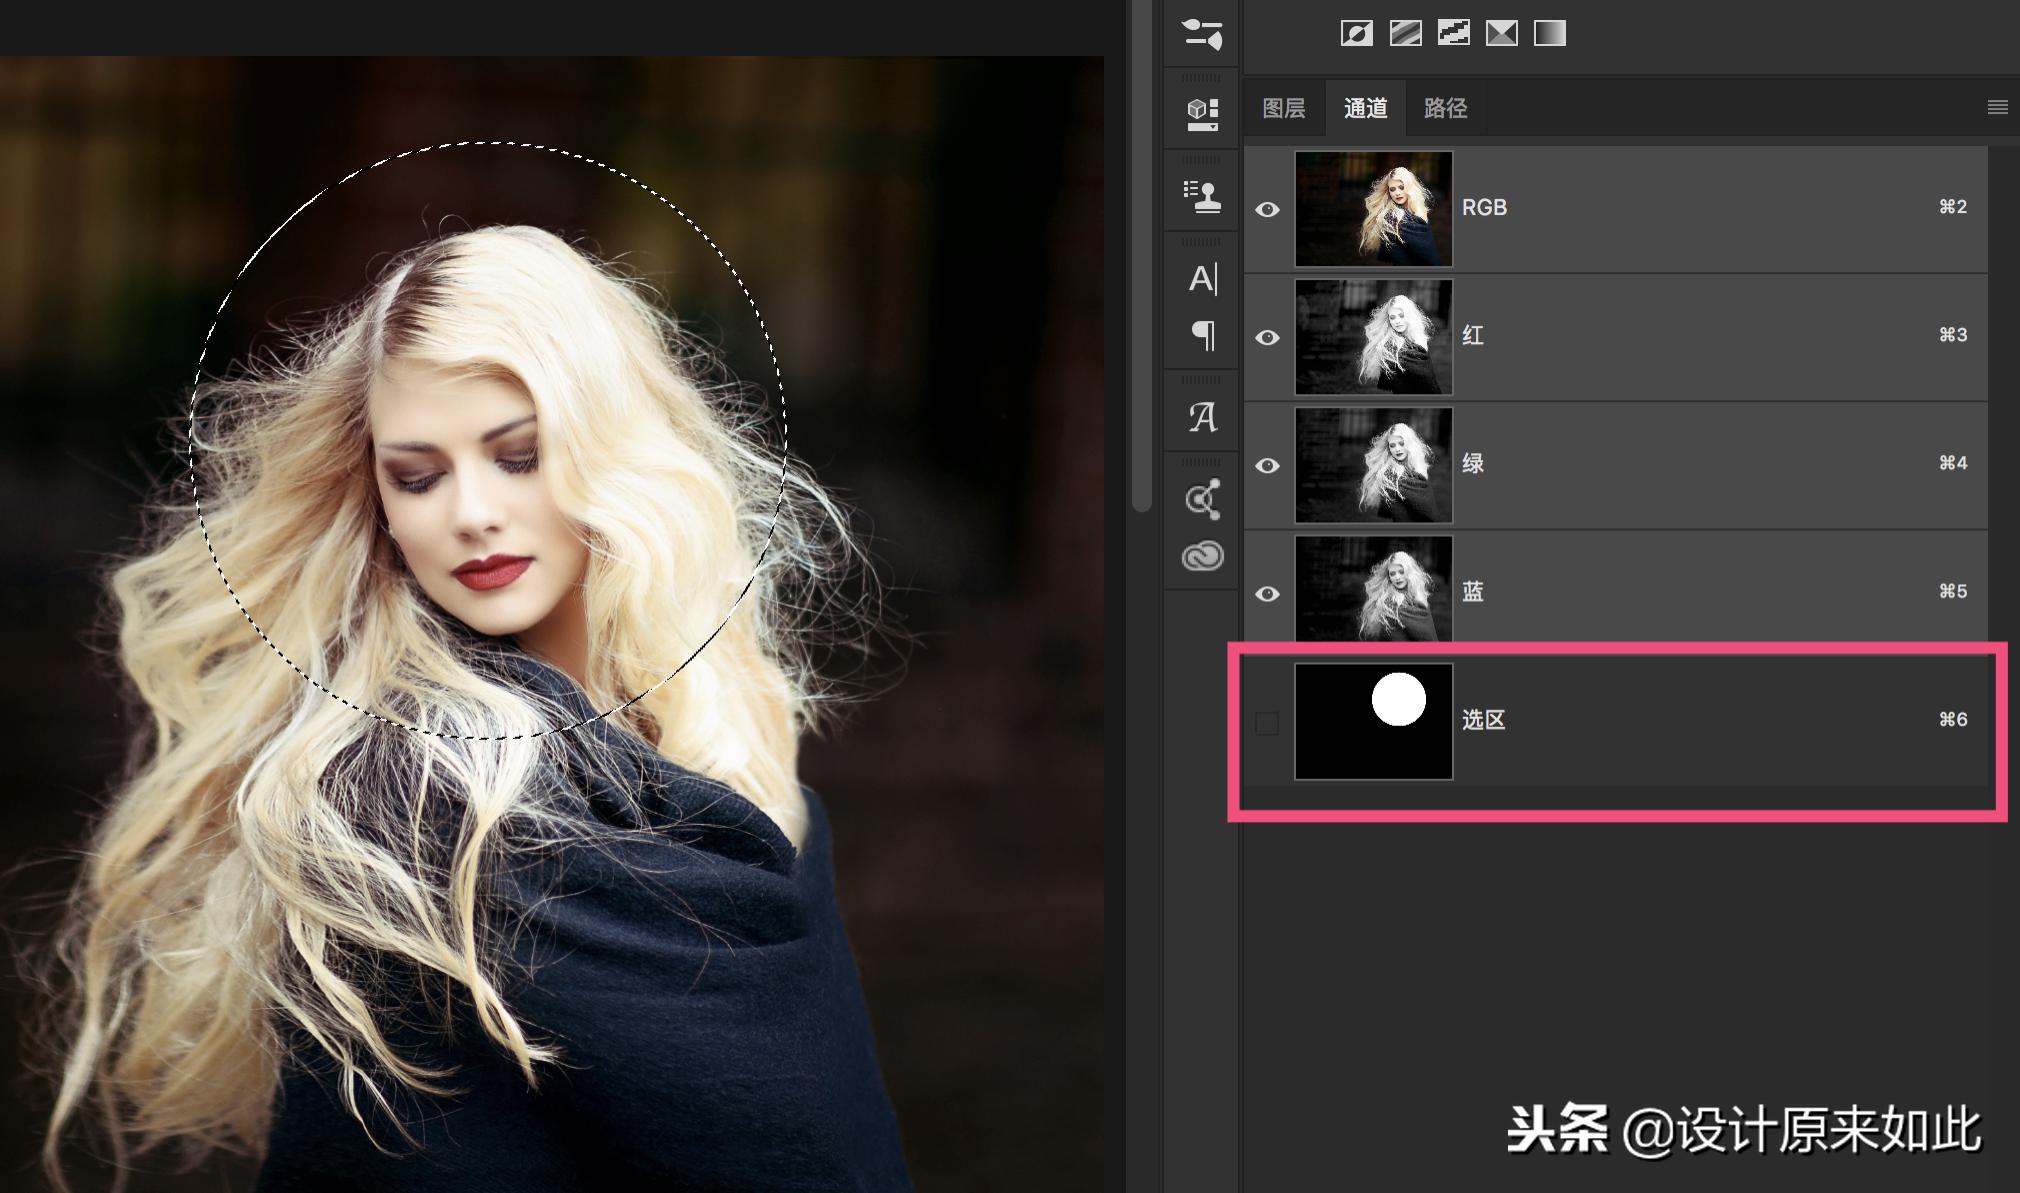
Task: Click the Invert adjustment icon
Action: coord(1356,34)
